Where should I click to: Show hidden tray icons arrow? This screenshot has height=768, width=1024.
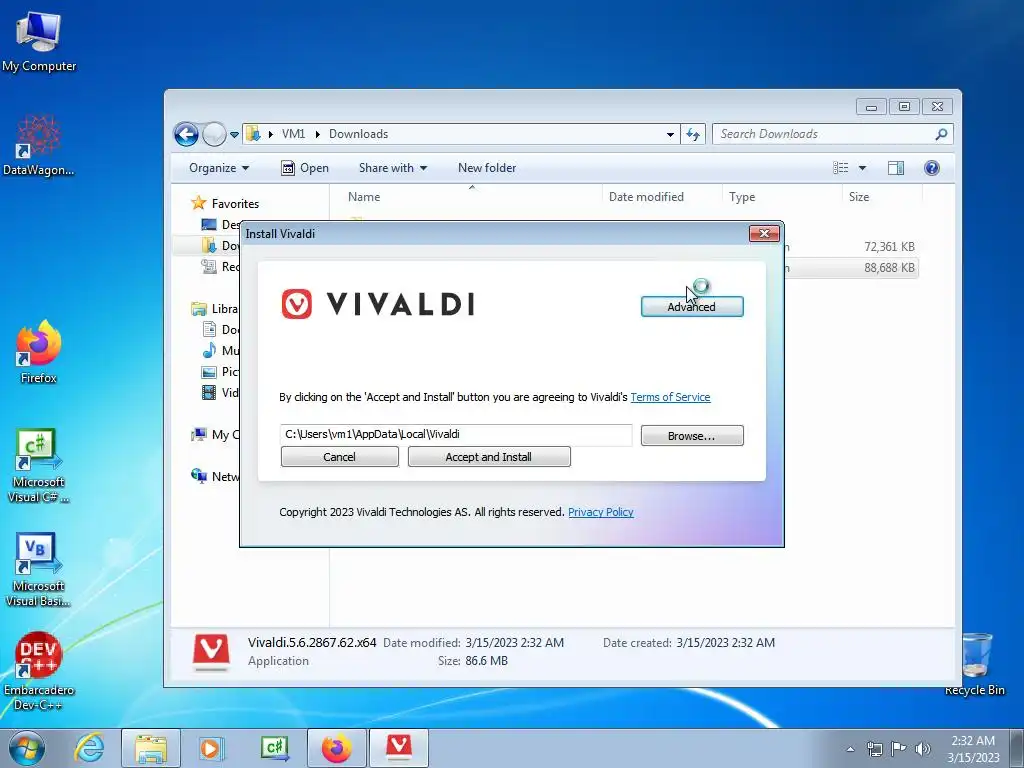pyautogui.click(x=850, y=749)
